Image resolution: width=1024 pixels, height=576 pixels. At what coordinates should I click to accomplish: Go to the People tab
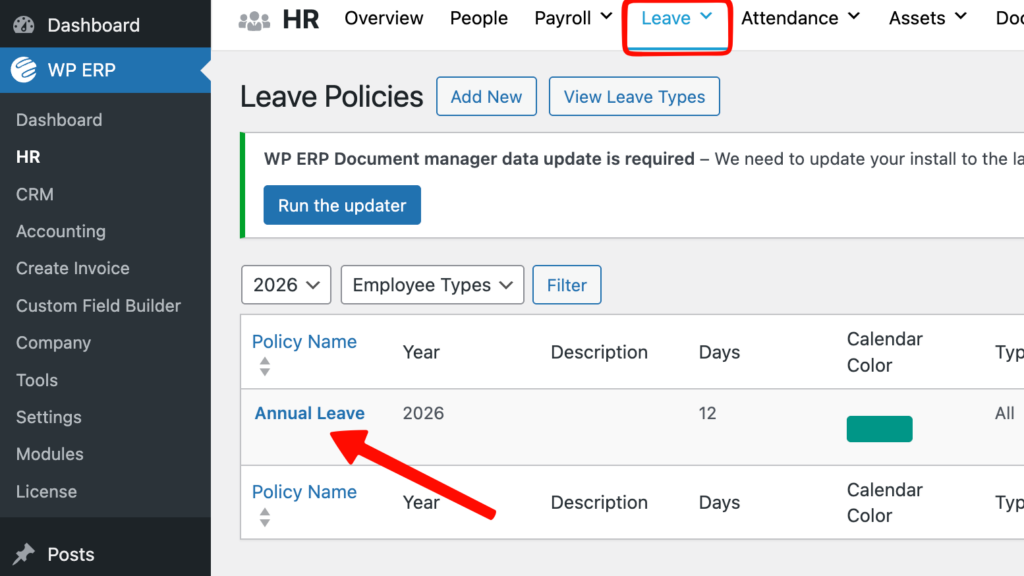click(479, 18)
